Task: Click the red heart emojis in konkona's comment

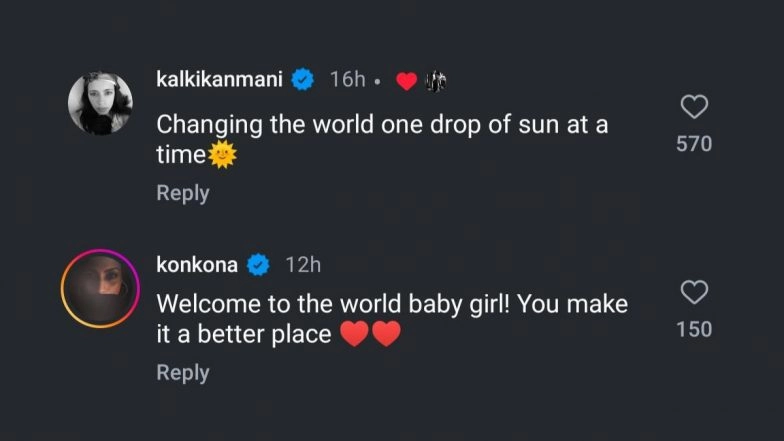Action: tap(370, 334)
